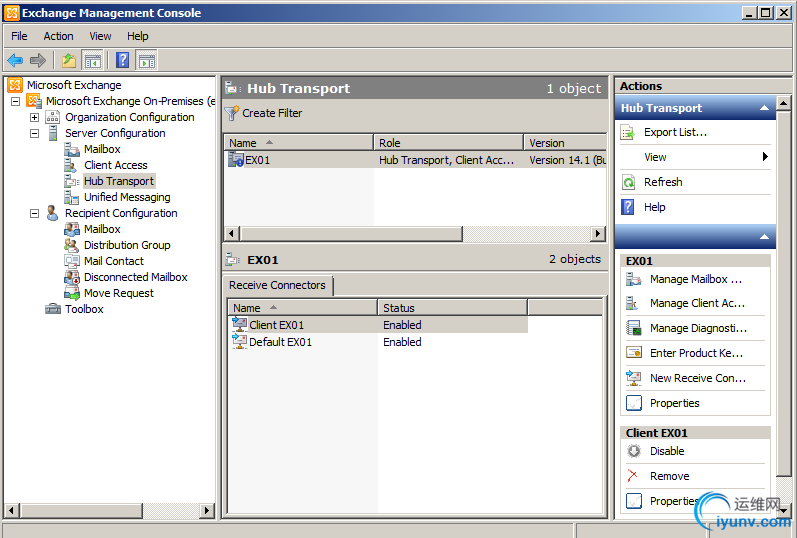The width and height of the screenshot is (797, 538).
Task: Select the Receive Connectors tab
Action: [277, 285]
